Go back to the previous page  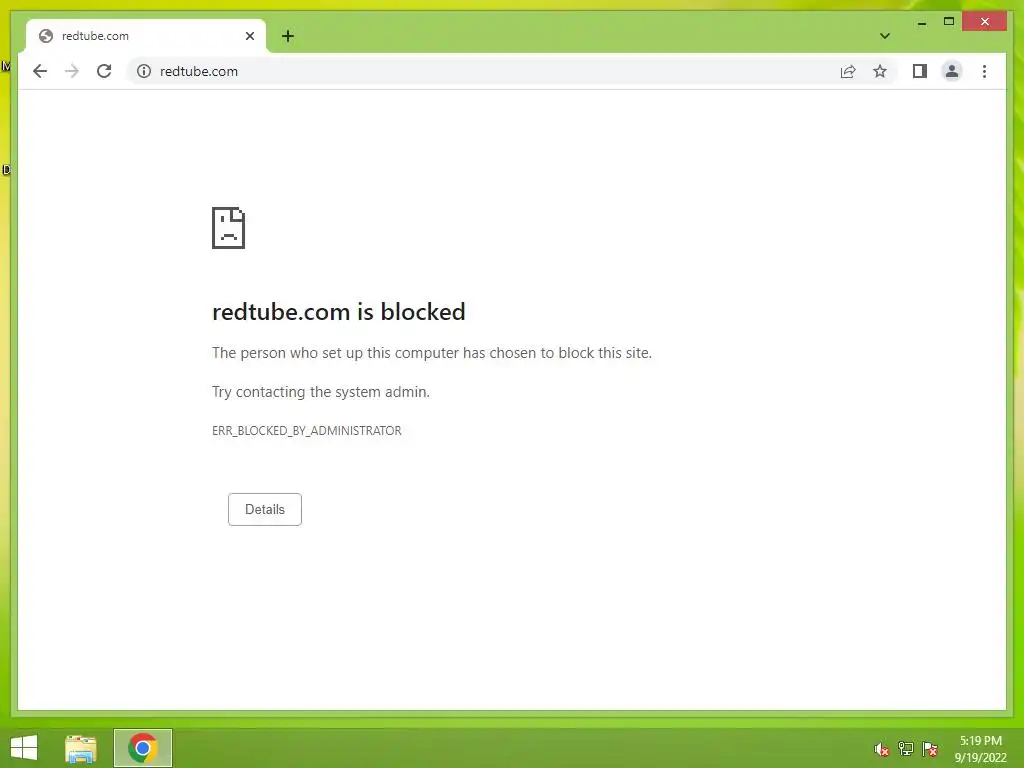40,71
